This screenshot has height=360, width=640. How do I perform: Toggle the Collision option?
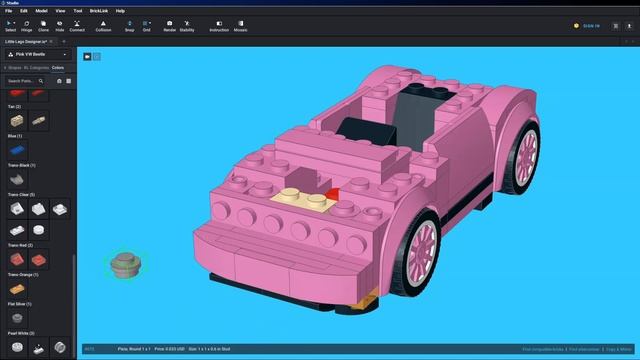[103, 26]
